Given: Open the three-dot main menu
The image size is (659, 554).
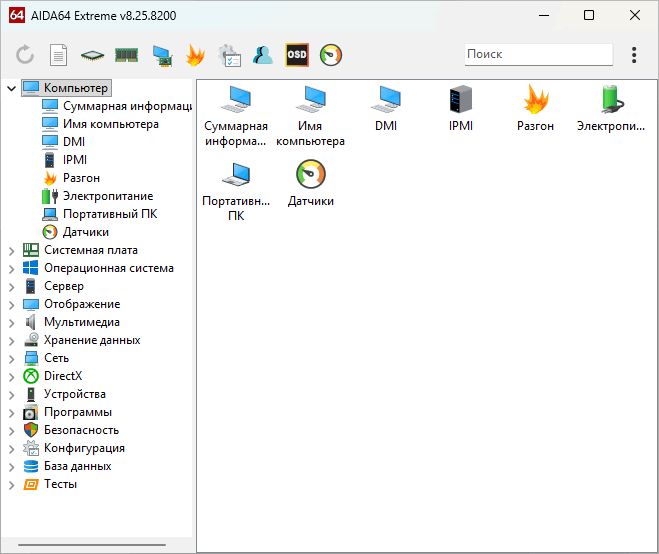Looking at the screenshot, I should (634, 55).
